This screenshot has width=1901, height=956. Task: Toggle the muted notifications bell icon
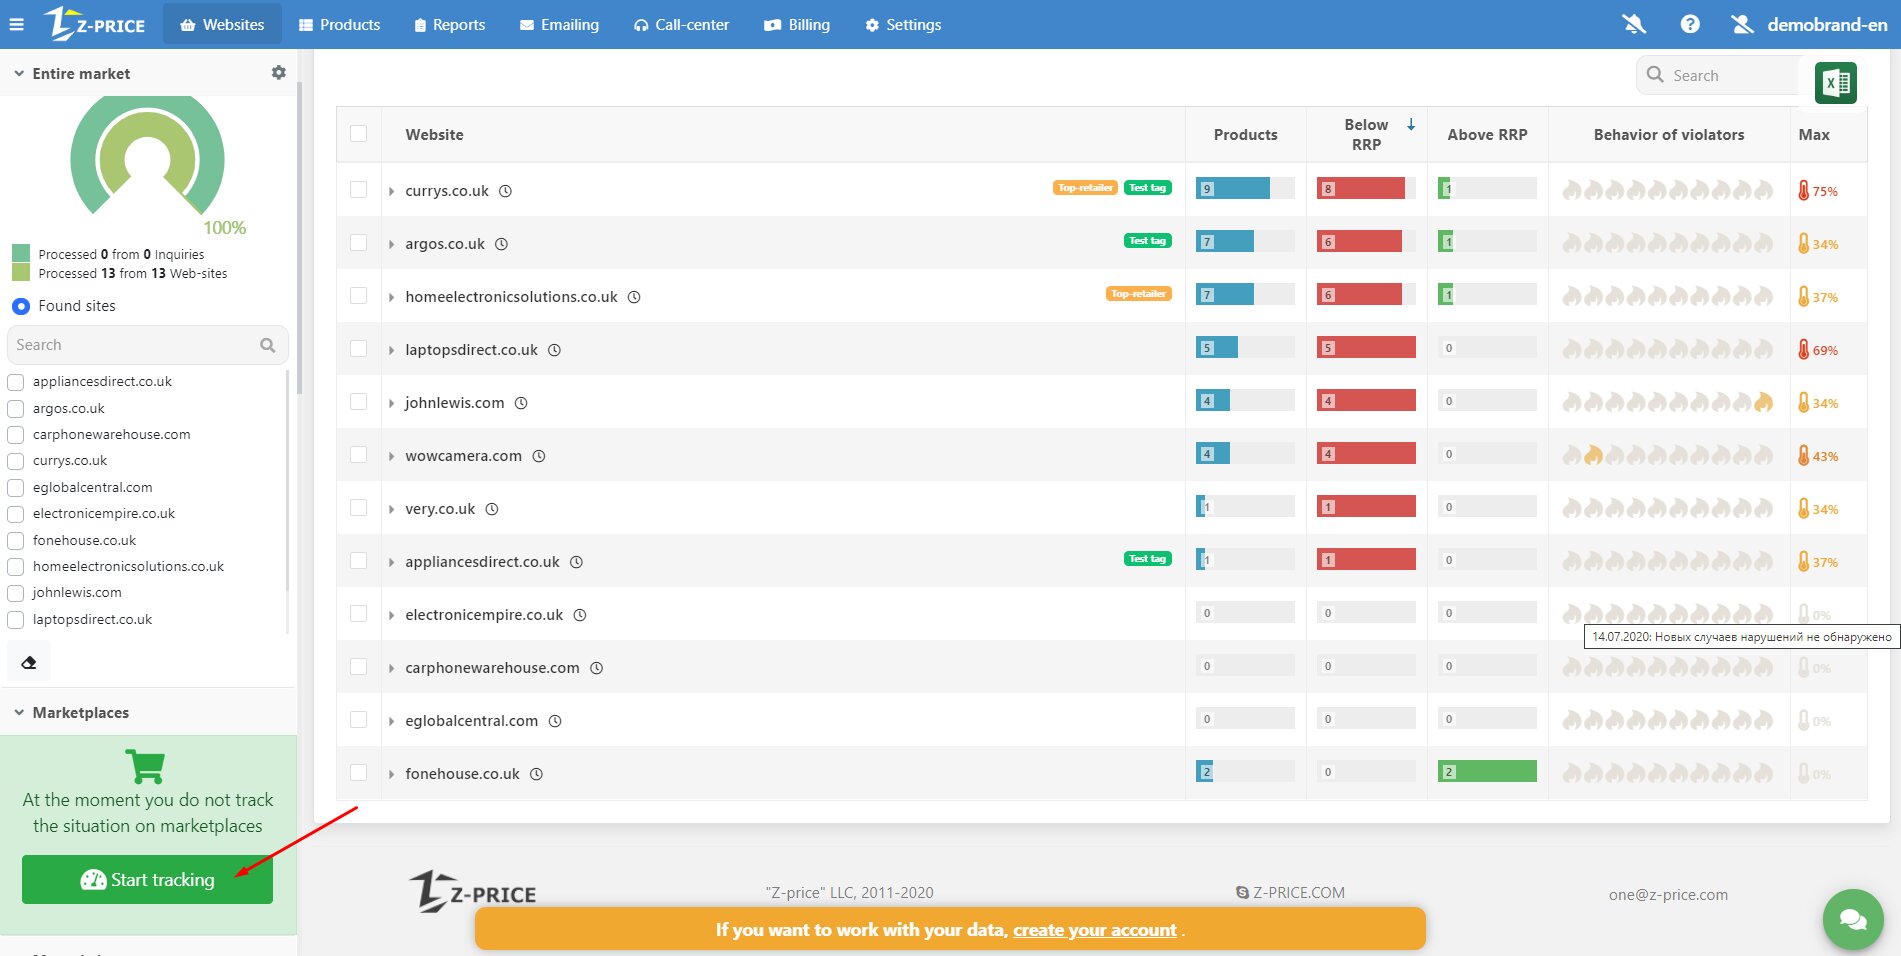click(1634, 24)
